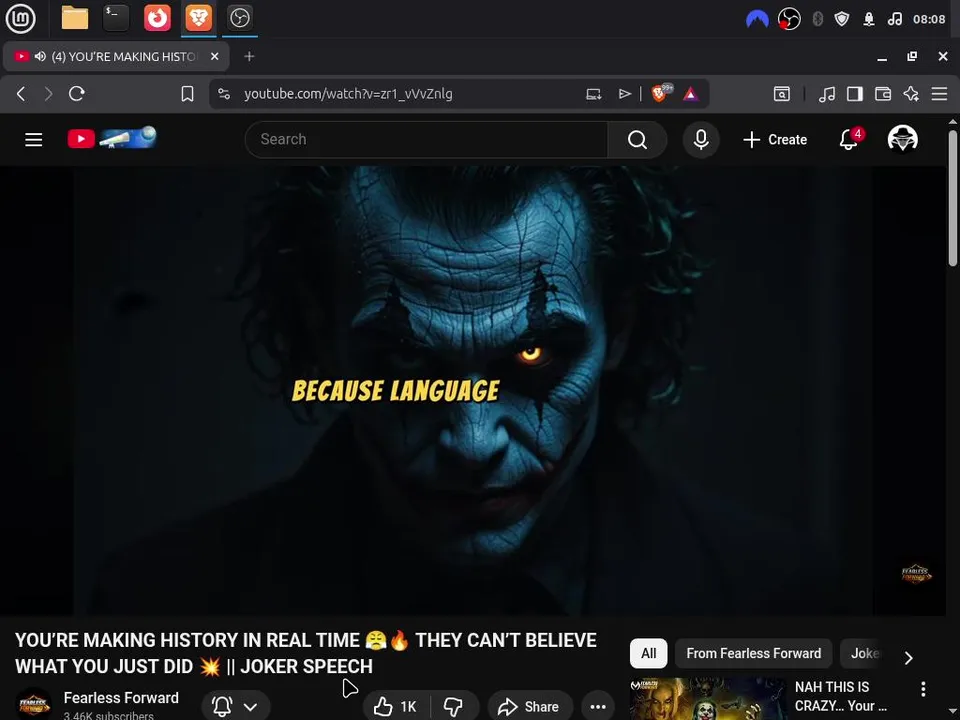Viewport: 960px width, 720px height.
Task: Bookmark this page
Action: [187, 94]
